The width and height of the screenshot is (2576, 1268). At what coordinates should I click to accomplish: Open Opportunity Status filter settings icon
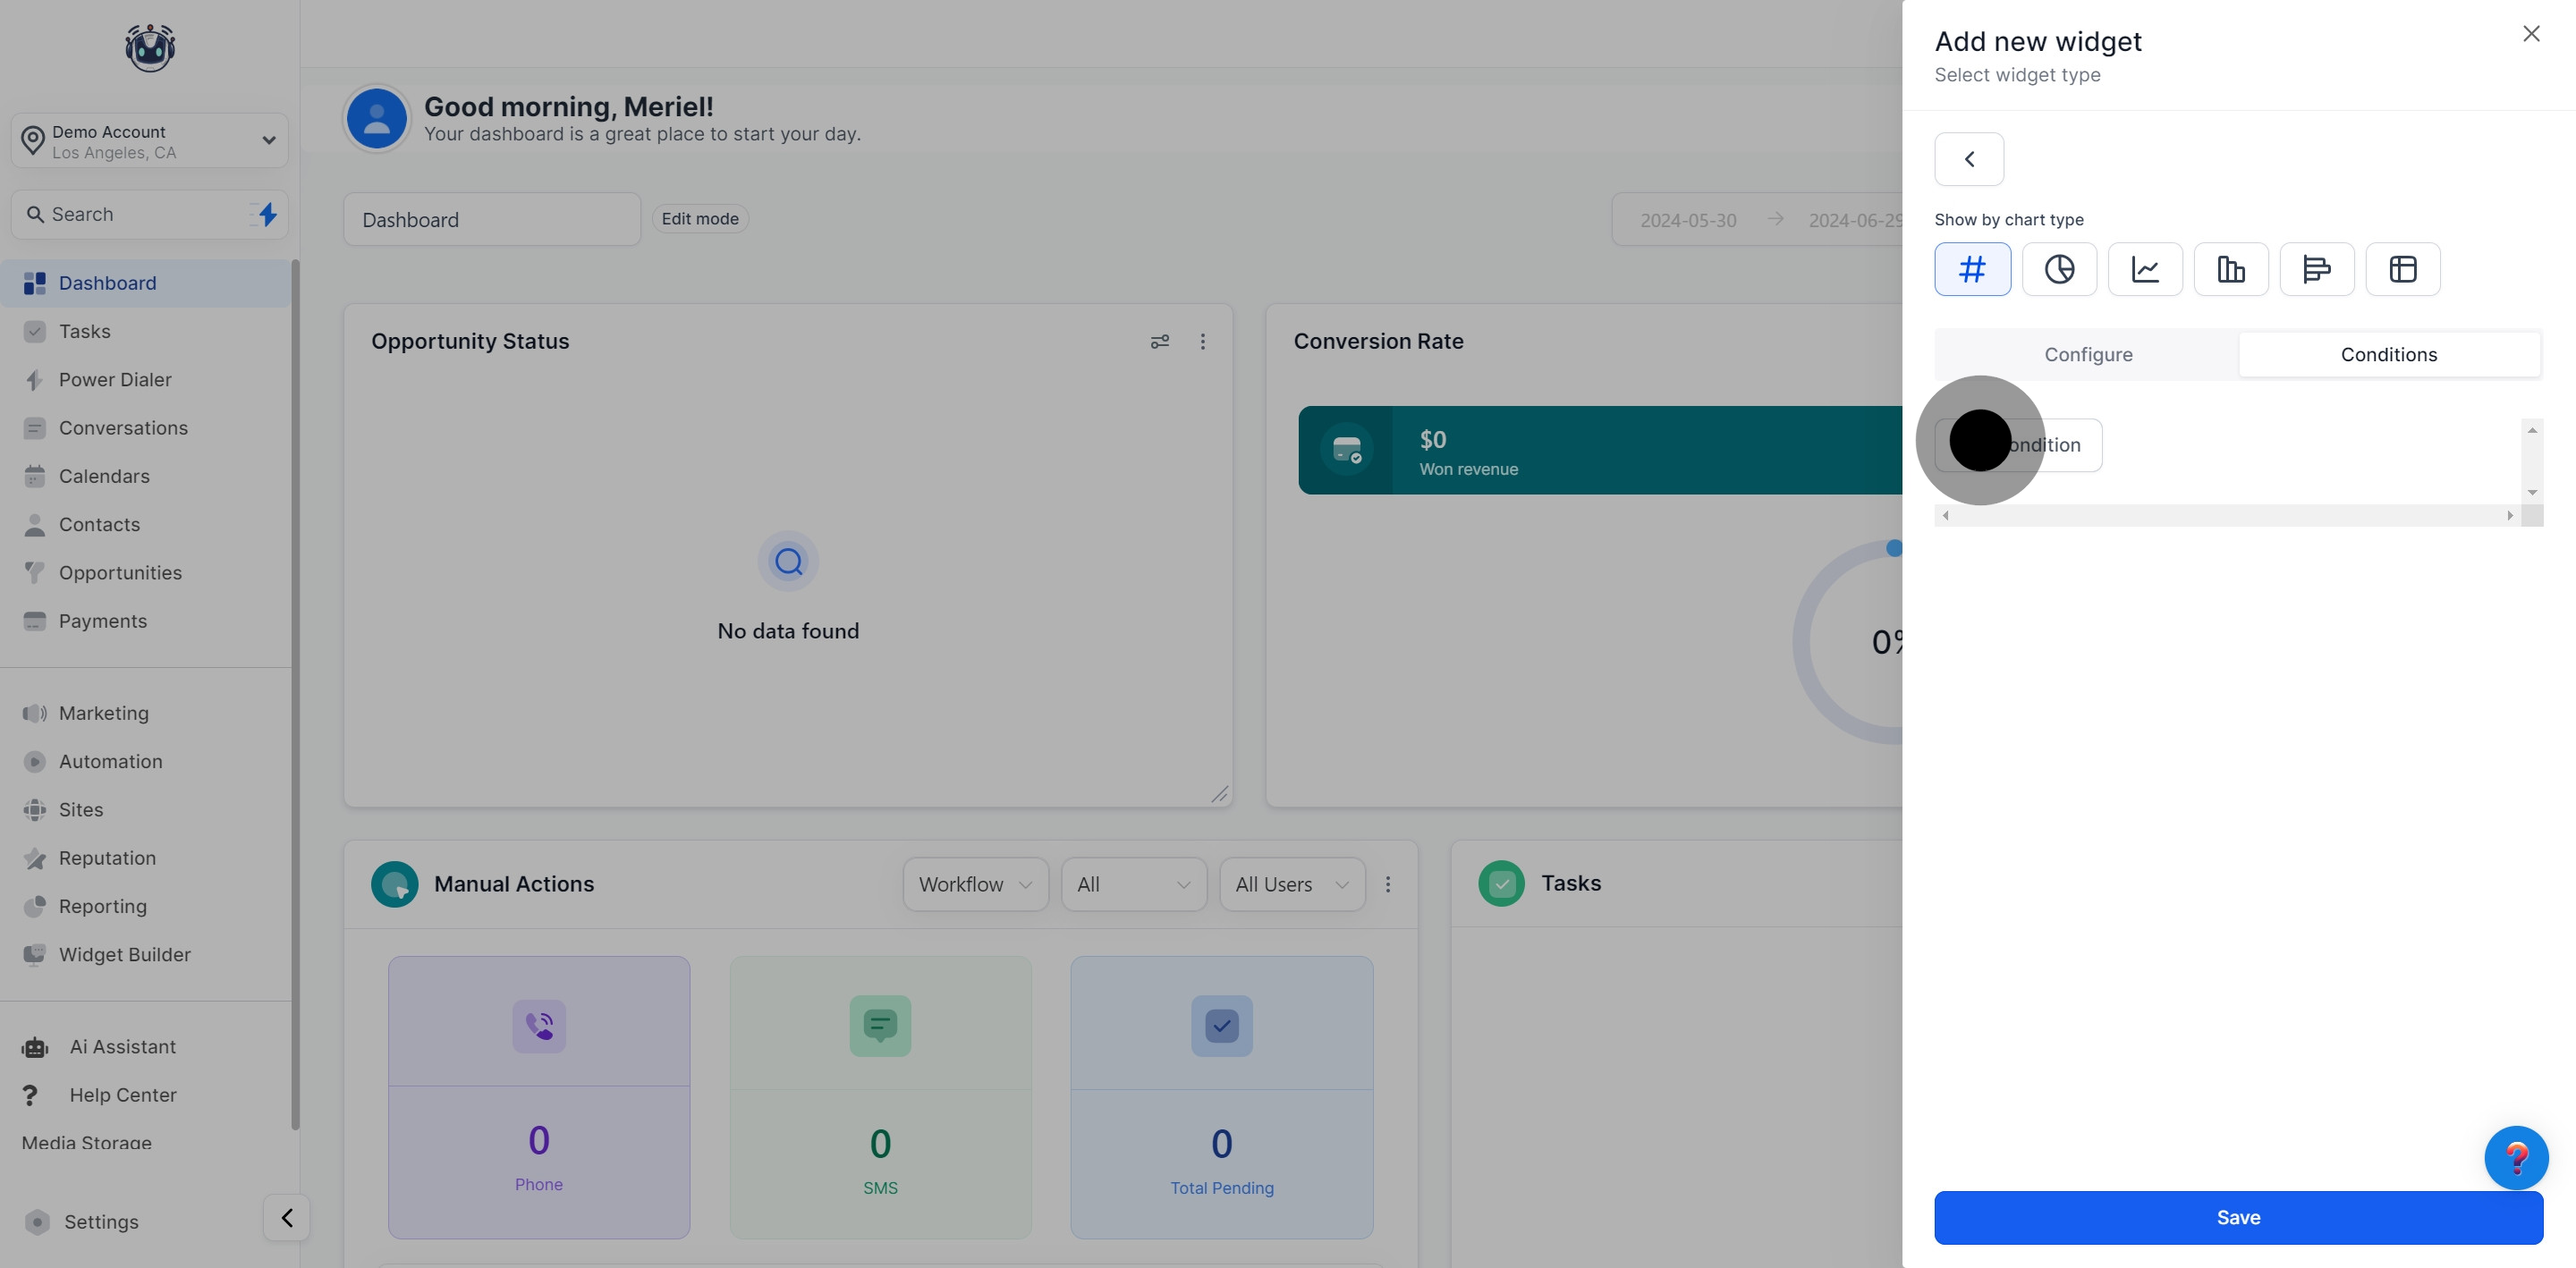(1159, 342)
